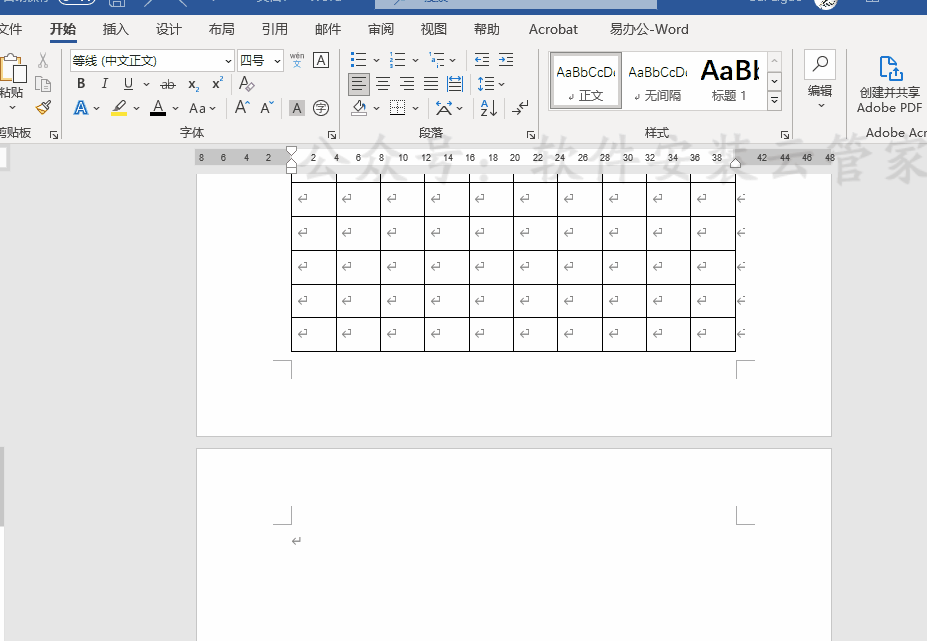Click the text effects letter A icon

coord(80,108)
